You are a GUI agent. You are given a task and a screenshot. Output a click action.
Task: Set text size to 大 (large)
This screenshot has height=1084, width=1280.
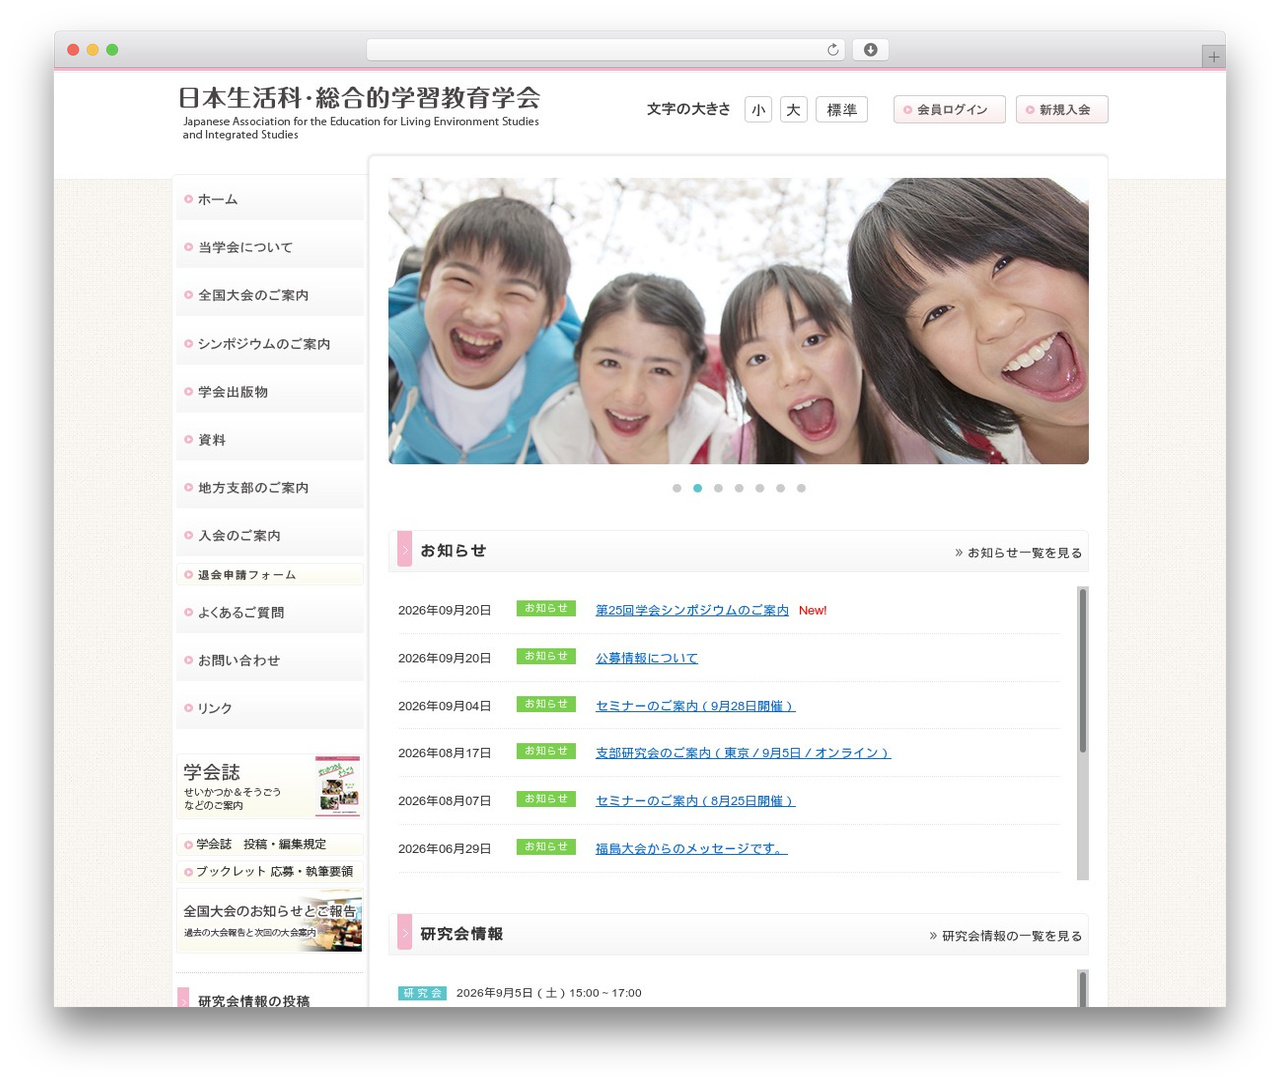pos(793,110)
